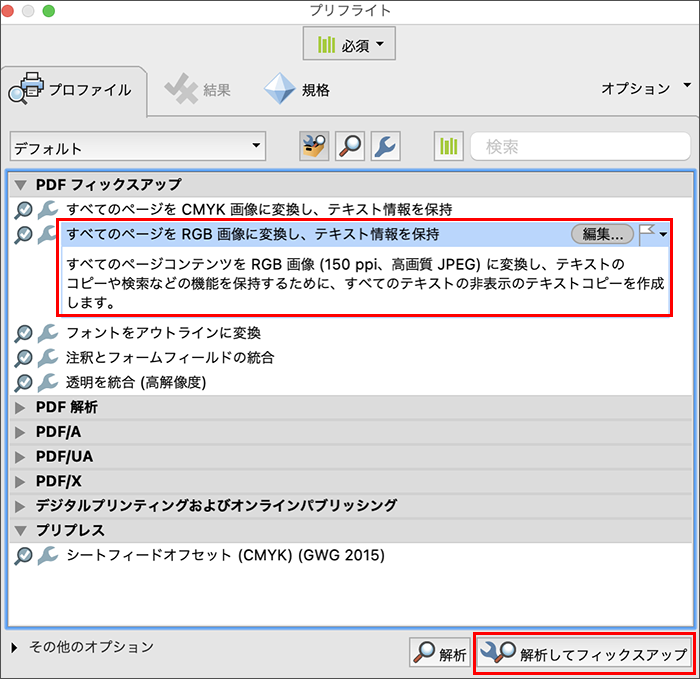Open the オプション menu

[645, 88]
